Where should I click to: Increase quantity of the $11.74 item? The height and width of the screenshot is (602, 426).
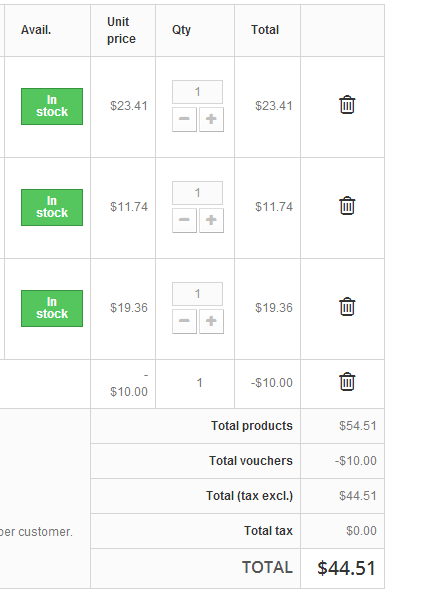(211, 220)
